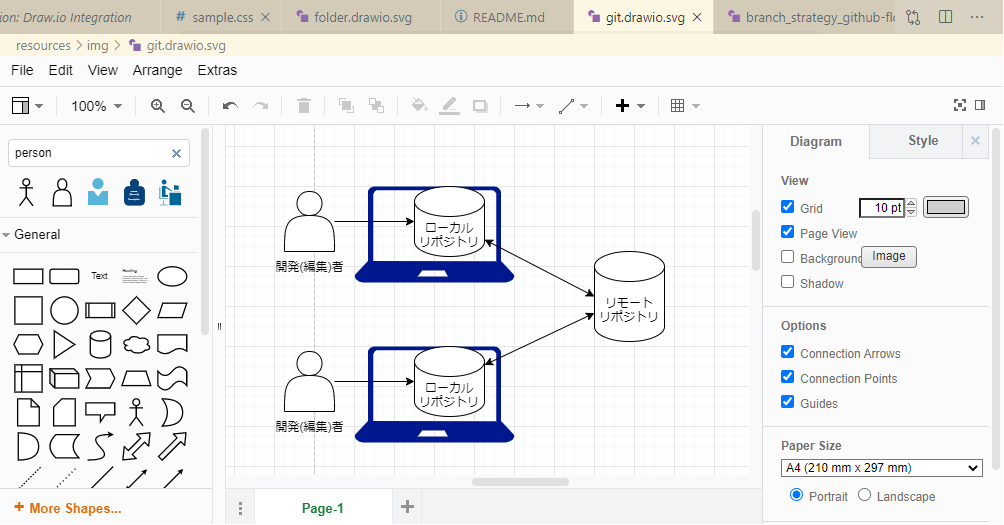Click the Zoom Out magnifier icon

pyautogui.click(x=188, y=106)
